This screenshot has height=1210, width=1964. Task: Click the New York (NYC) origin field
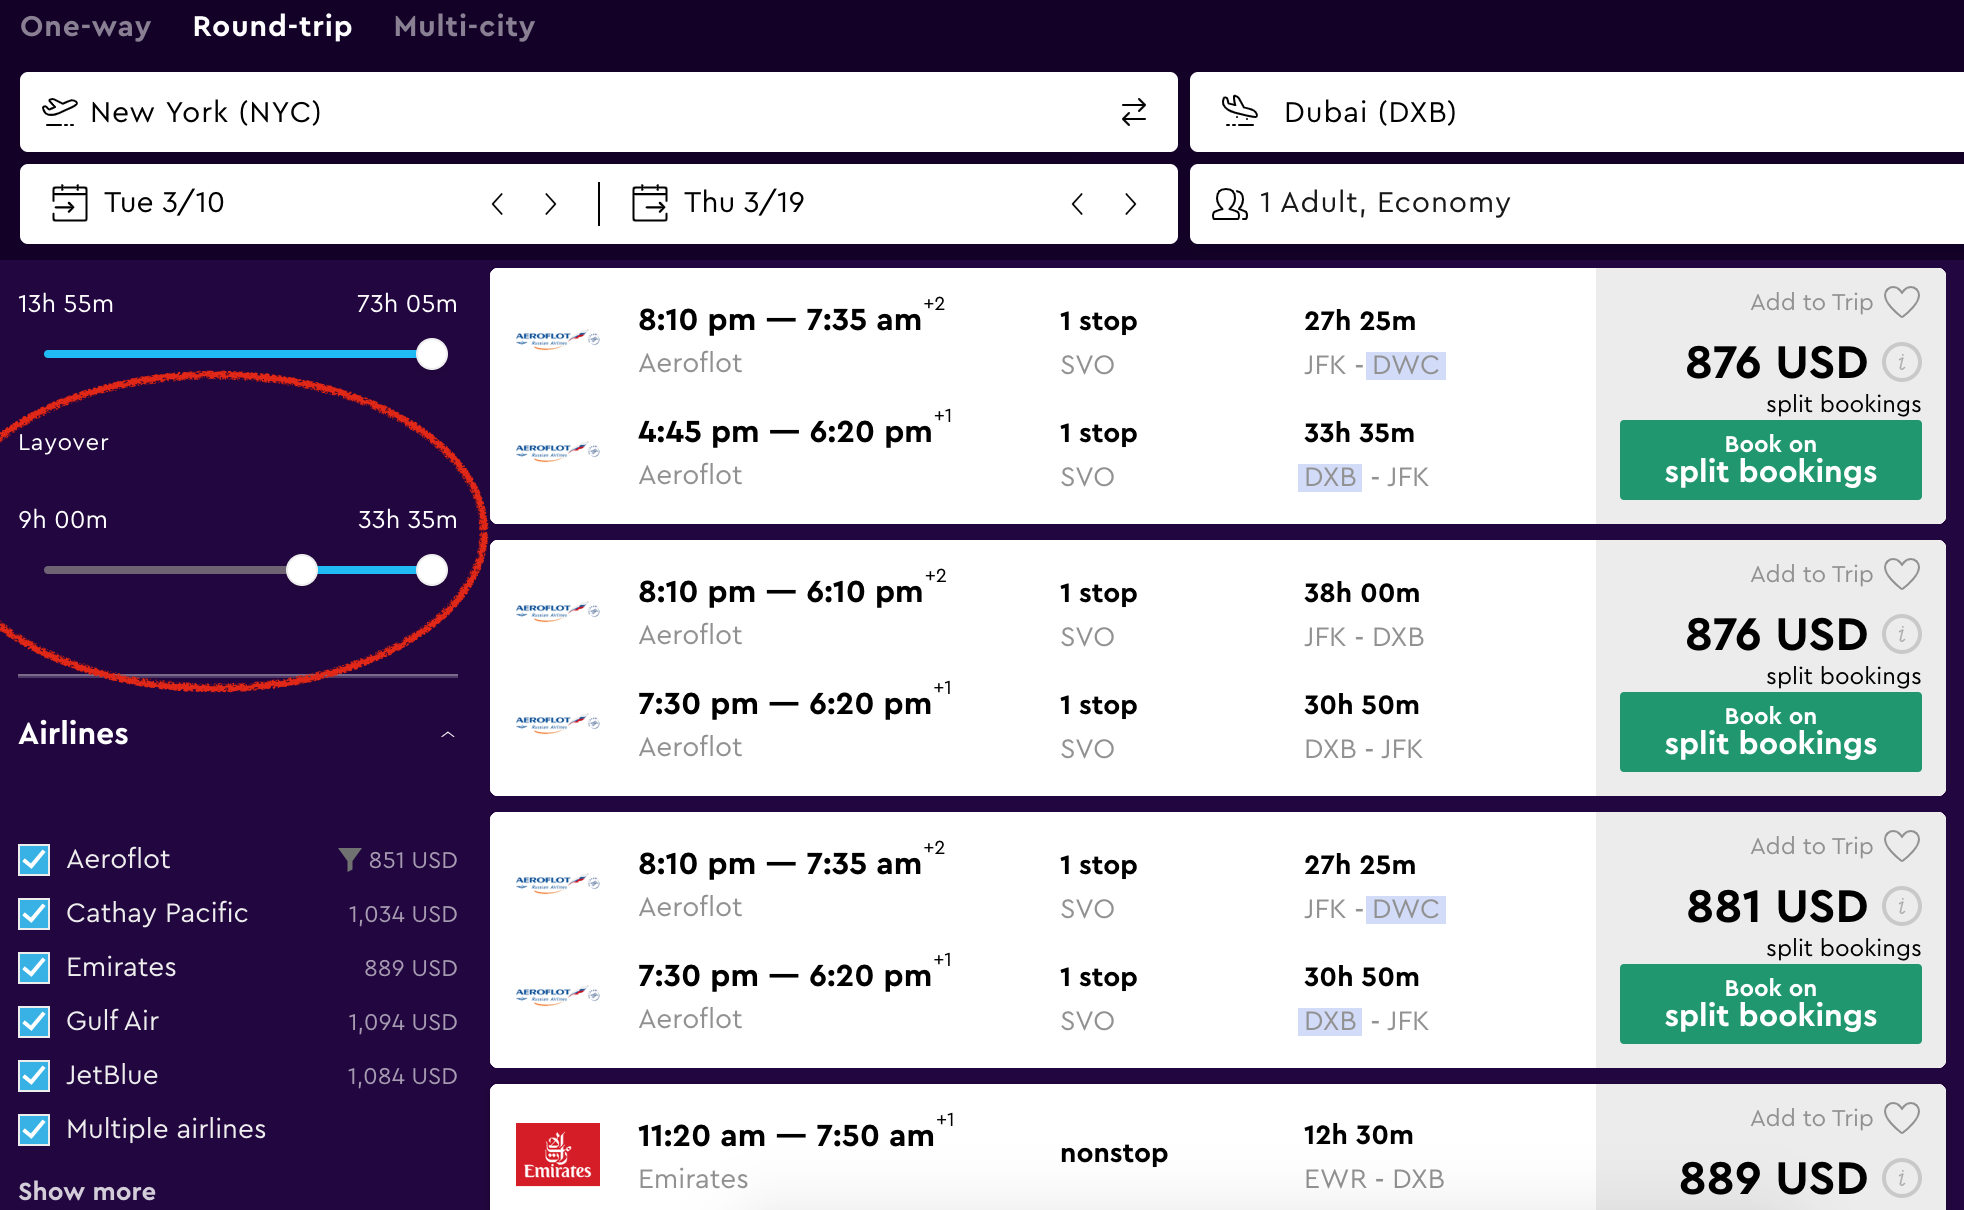coord(598,112)
